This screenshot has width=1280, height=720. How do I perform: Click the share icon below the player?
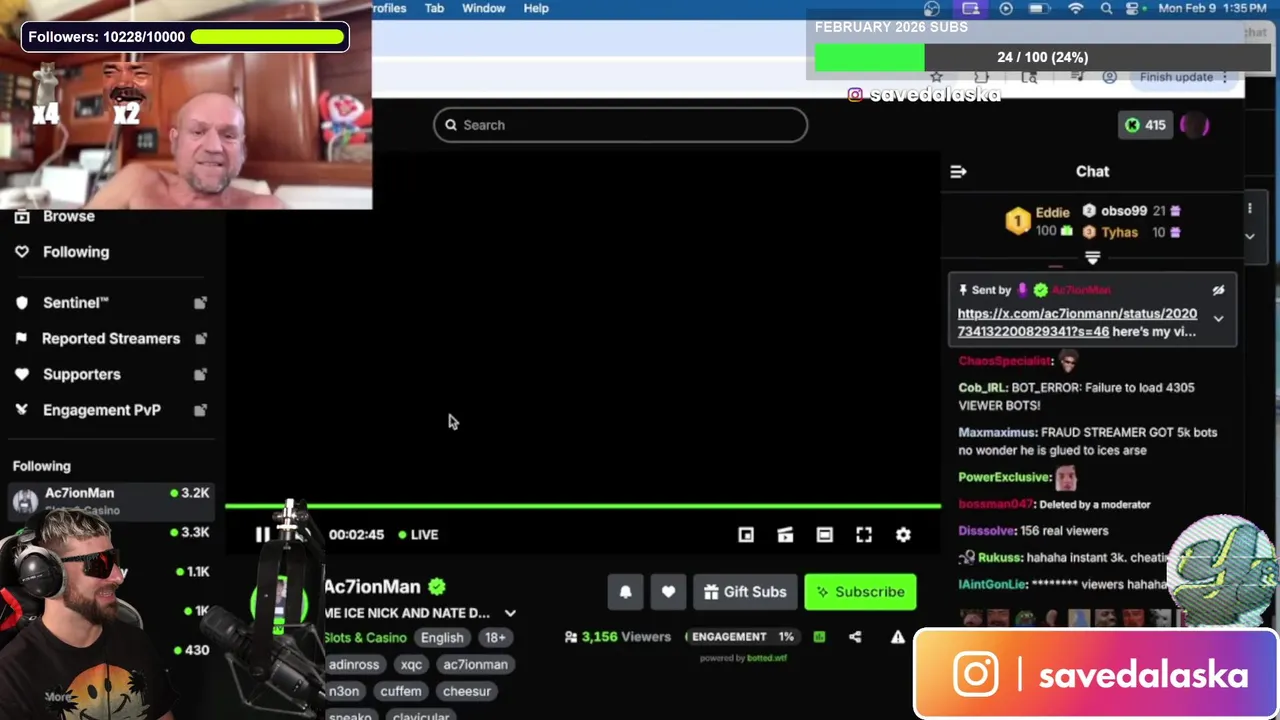click(x=855, y=637)
